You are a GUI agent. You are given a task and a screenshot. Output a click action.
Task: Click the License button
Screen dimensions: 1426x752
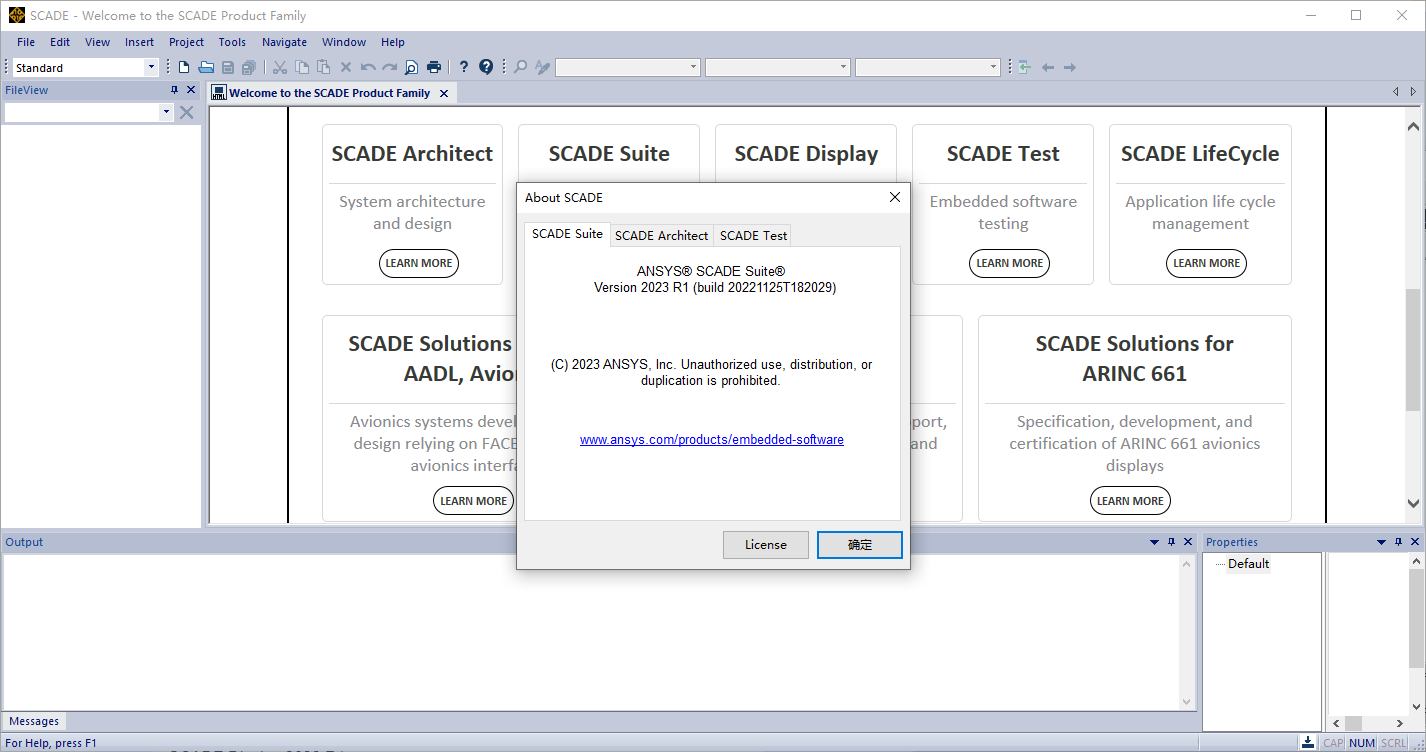766,545
